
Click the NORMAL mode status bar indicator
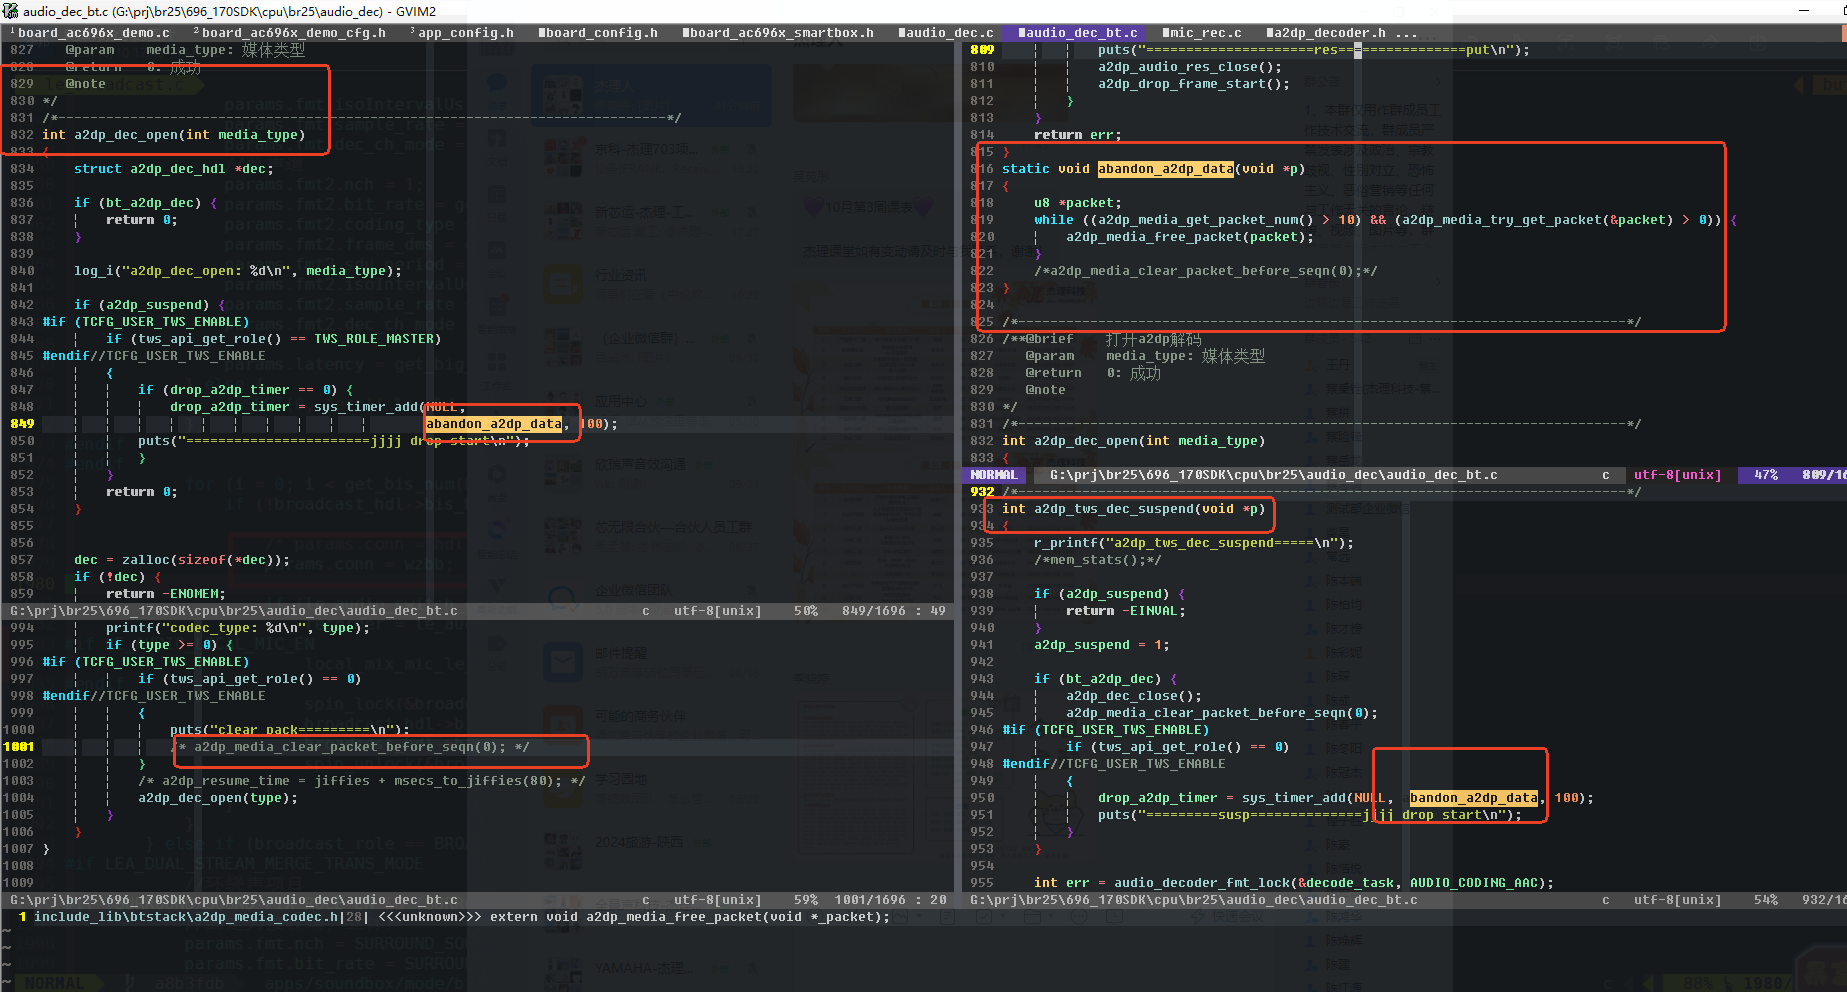[x=993, y=475]
